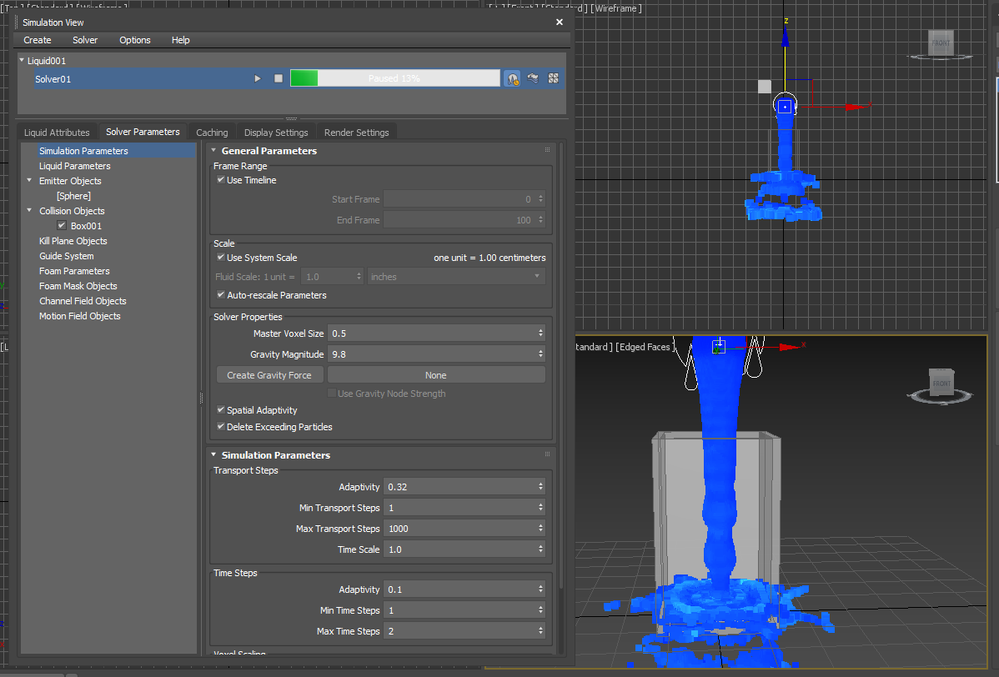This screenshot has width=999, height=677.
Task: Click the Use Gravity Node Strength checkbox
Action: (332, 393)
